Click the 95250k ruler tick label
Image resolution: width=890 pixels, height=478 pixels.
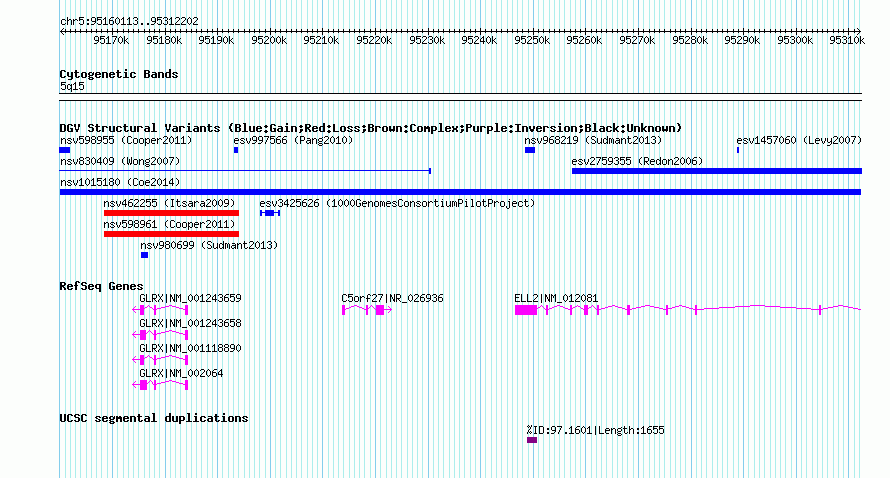click(532, 40)
